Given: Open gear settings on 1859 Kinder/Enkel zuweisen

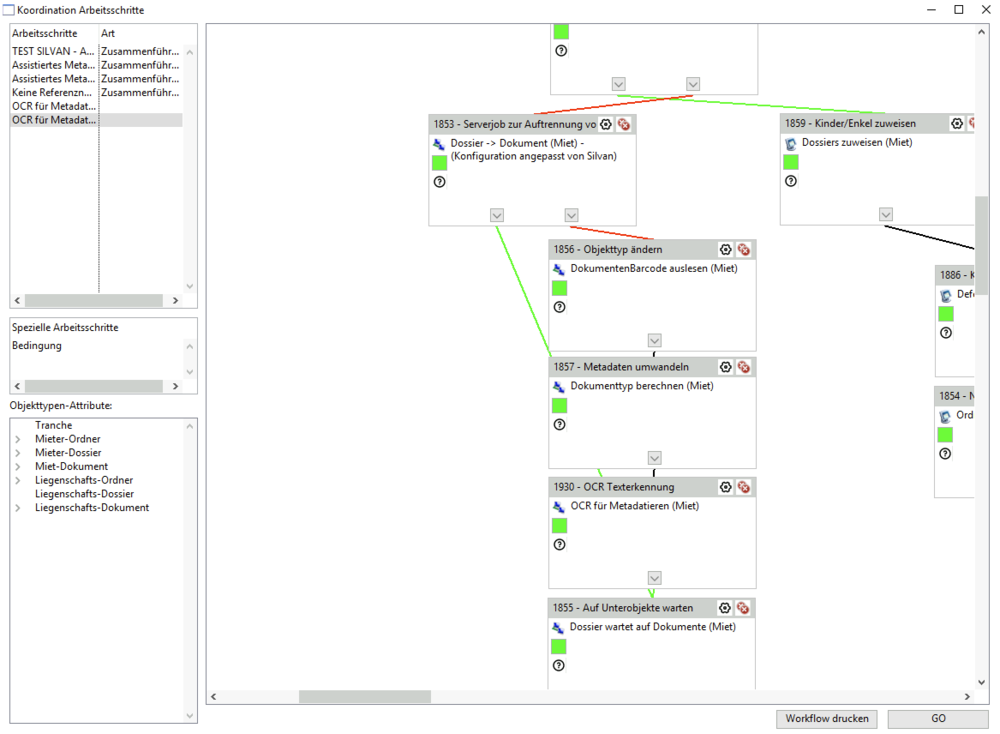Looking at the screenshot, I should (x=957, y=123).
